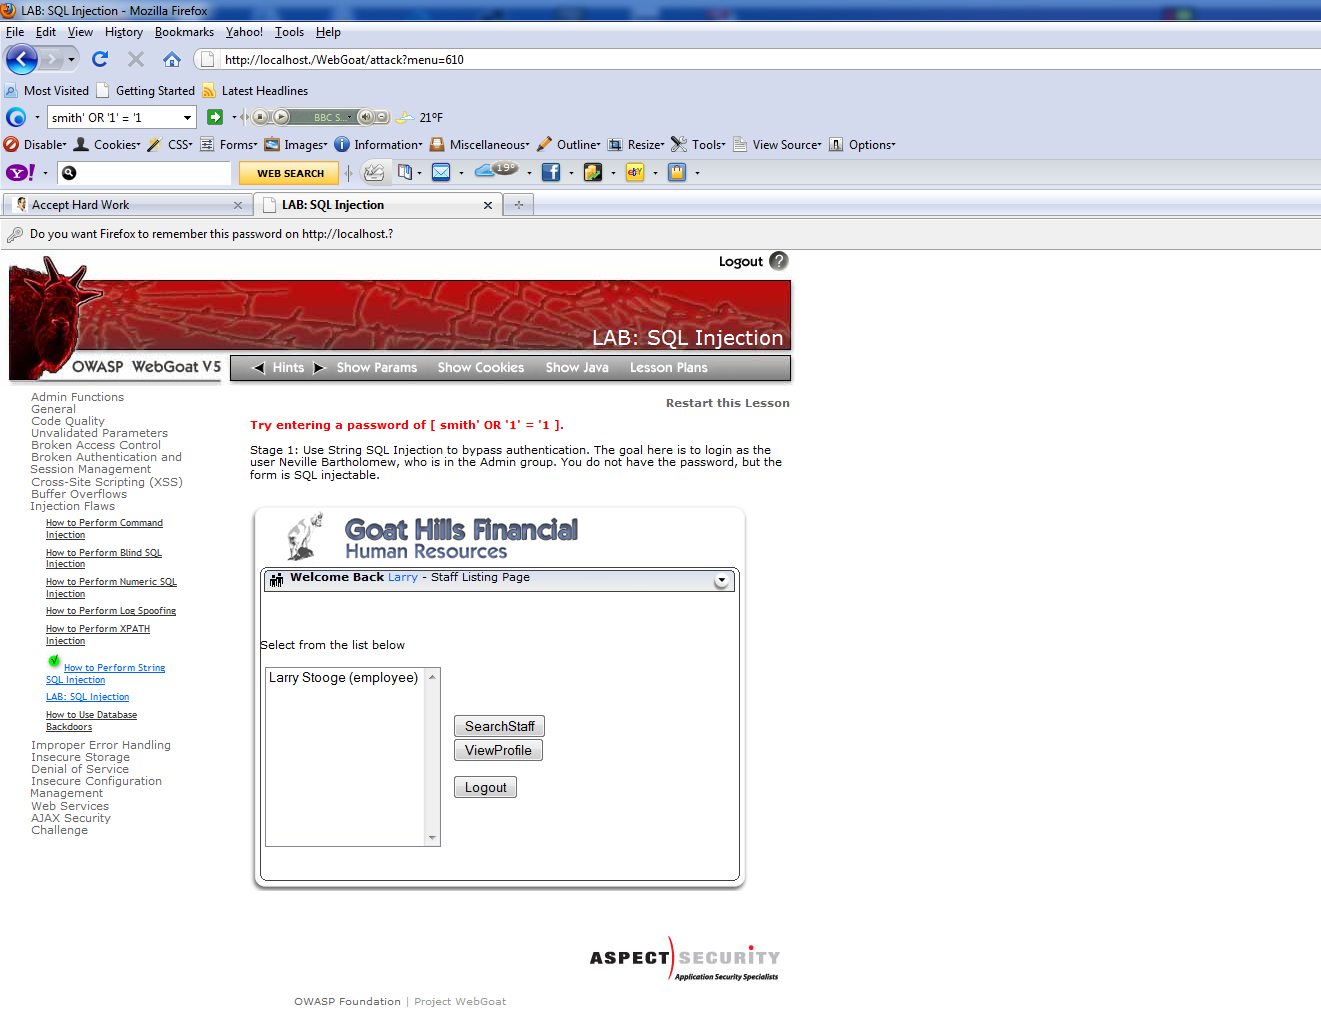Click the weather icon showing 21°F
The height and width of the screenshot is (1010, 1321).
pyautogui.click(x=405, y=117)
